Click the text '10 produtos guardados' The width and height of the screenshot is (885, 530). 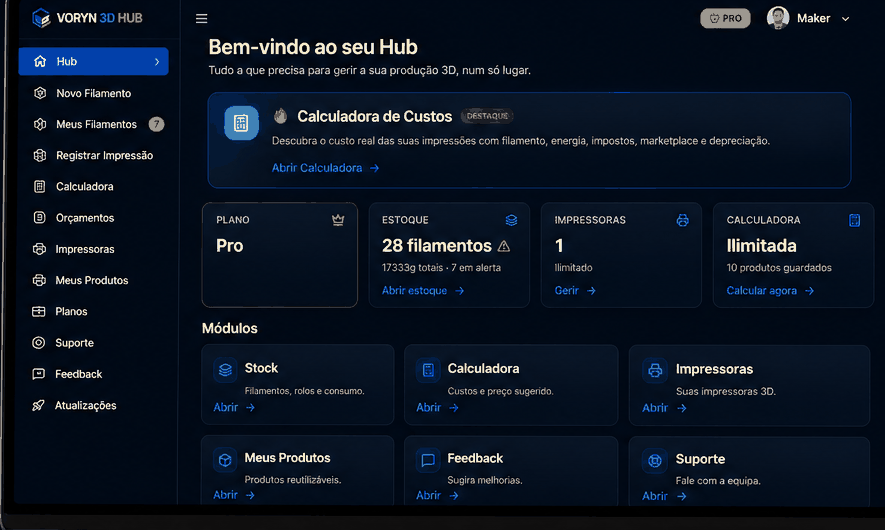pyautogui.click(x=779, y=268)
